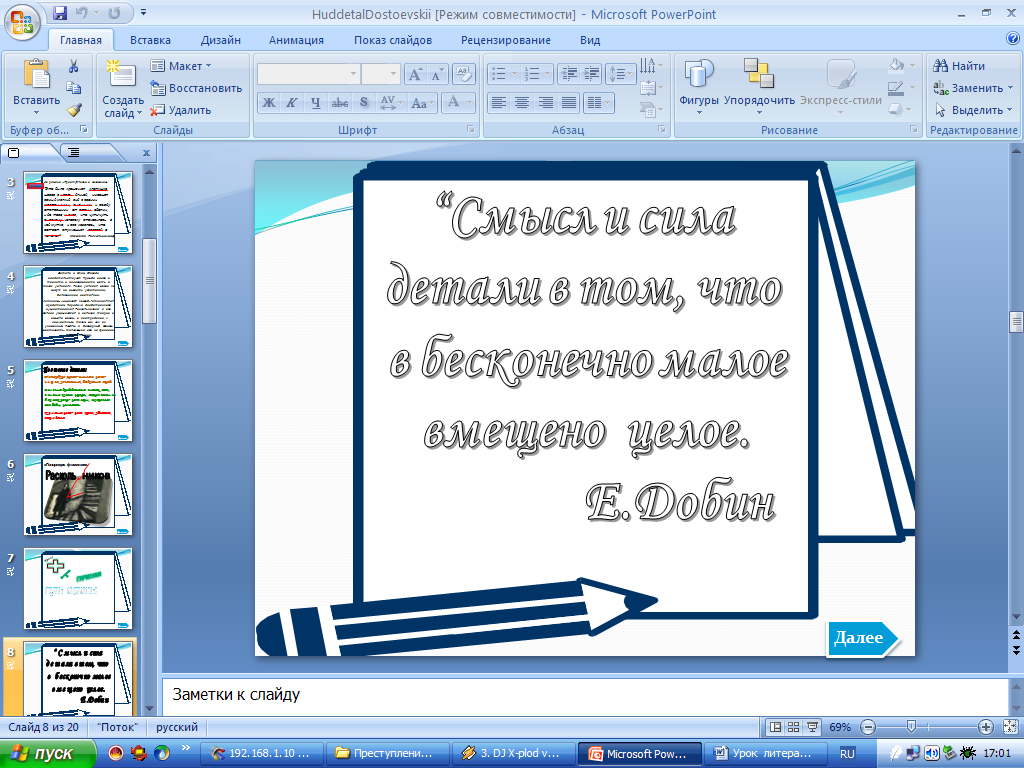Align text right
The width and height of the screenshot is (1024, 768).
[x=545, y=103]
